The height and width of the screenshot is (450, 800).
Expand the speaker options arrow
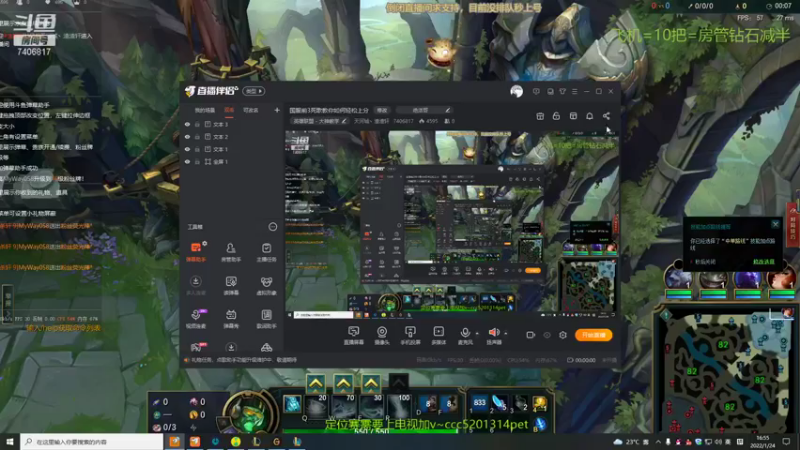(x=506, y=333)
